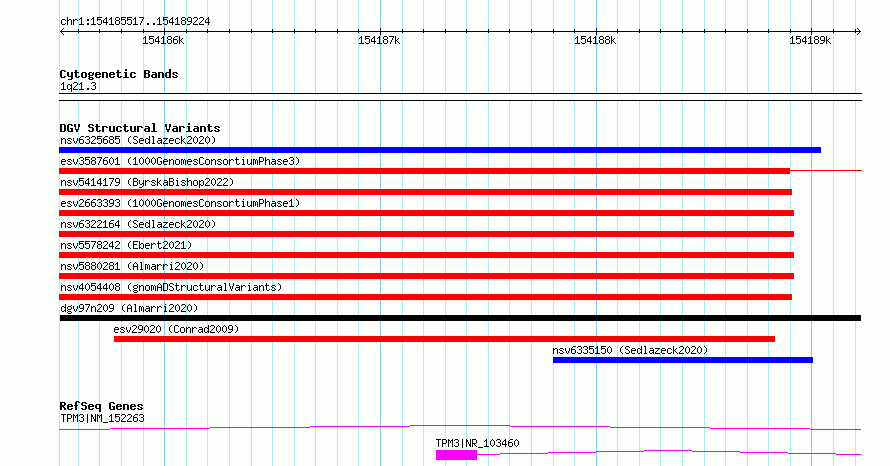Open the nsv5414179 (ByrskaBishop2022) label

(x=147, y=182)
